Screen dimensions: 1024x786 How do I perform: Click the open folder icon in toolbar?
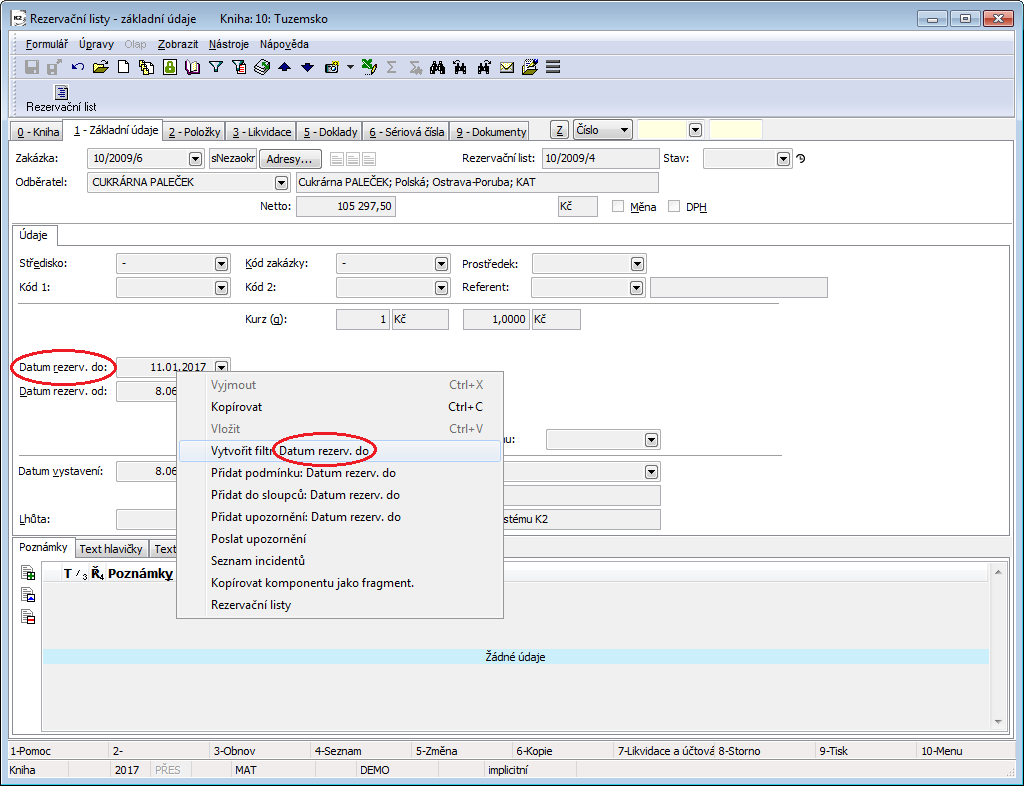click(100, 67)
